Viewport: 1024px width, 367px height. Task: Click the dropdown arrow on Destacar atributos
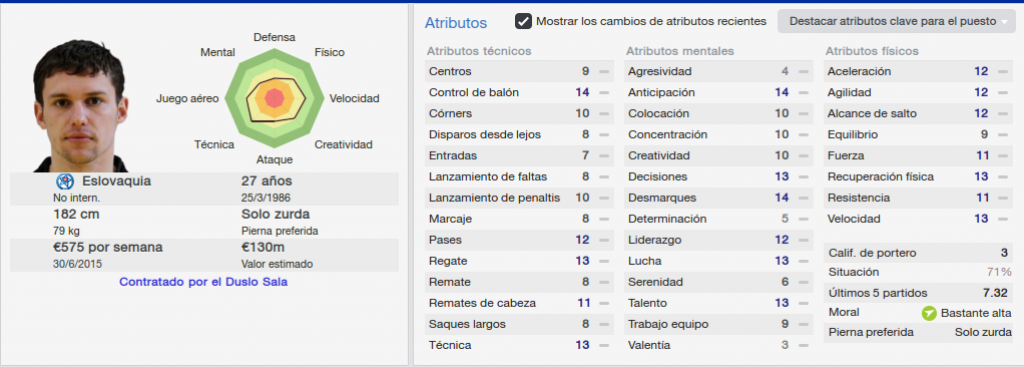pyautogui.click(x=1003, y=22)
